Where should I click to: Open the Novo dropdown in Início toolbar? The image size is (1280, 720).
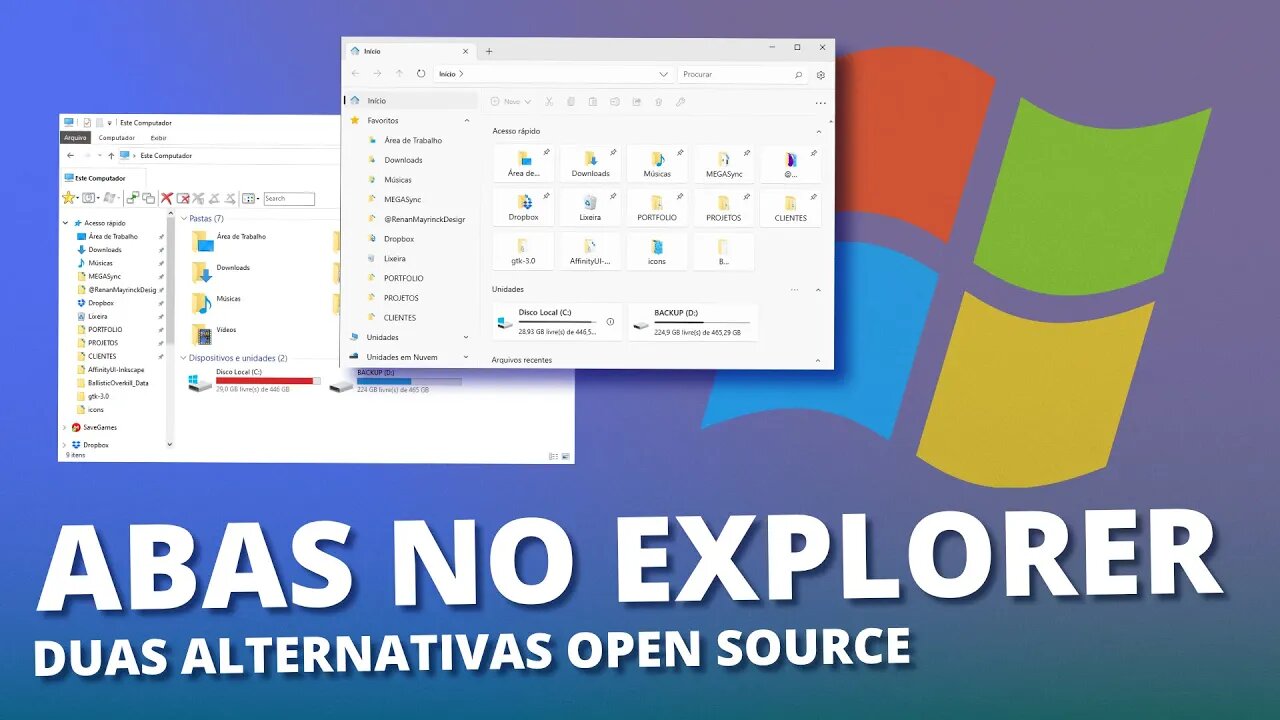[x=512, y=102]
